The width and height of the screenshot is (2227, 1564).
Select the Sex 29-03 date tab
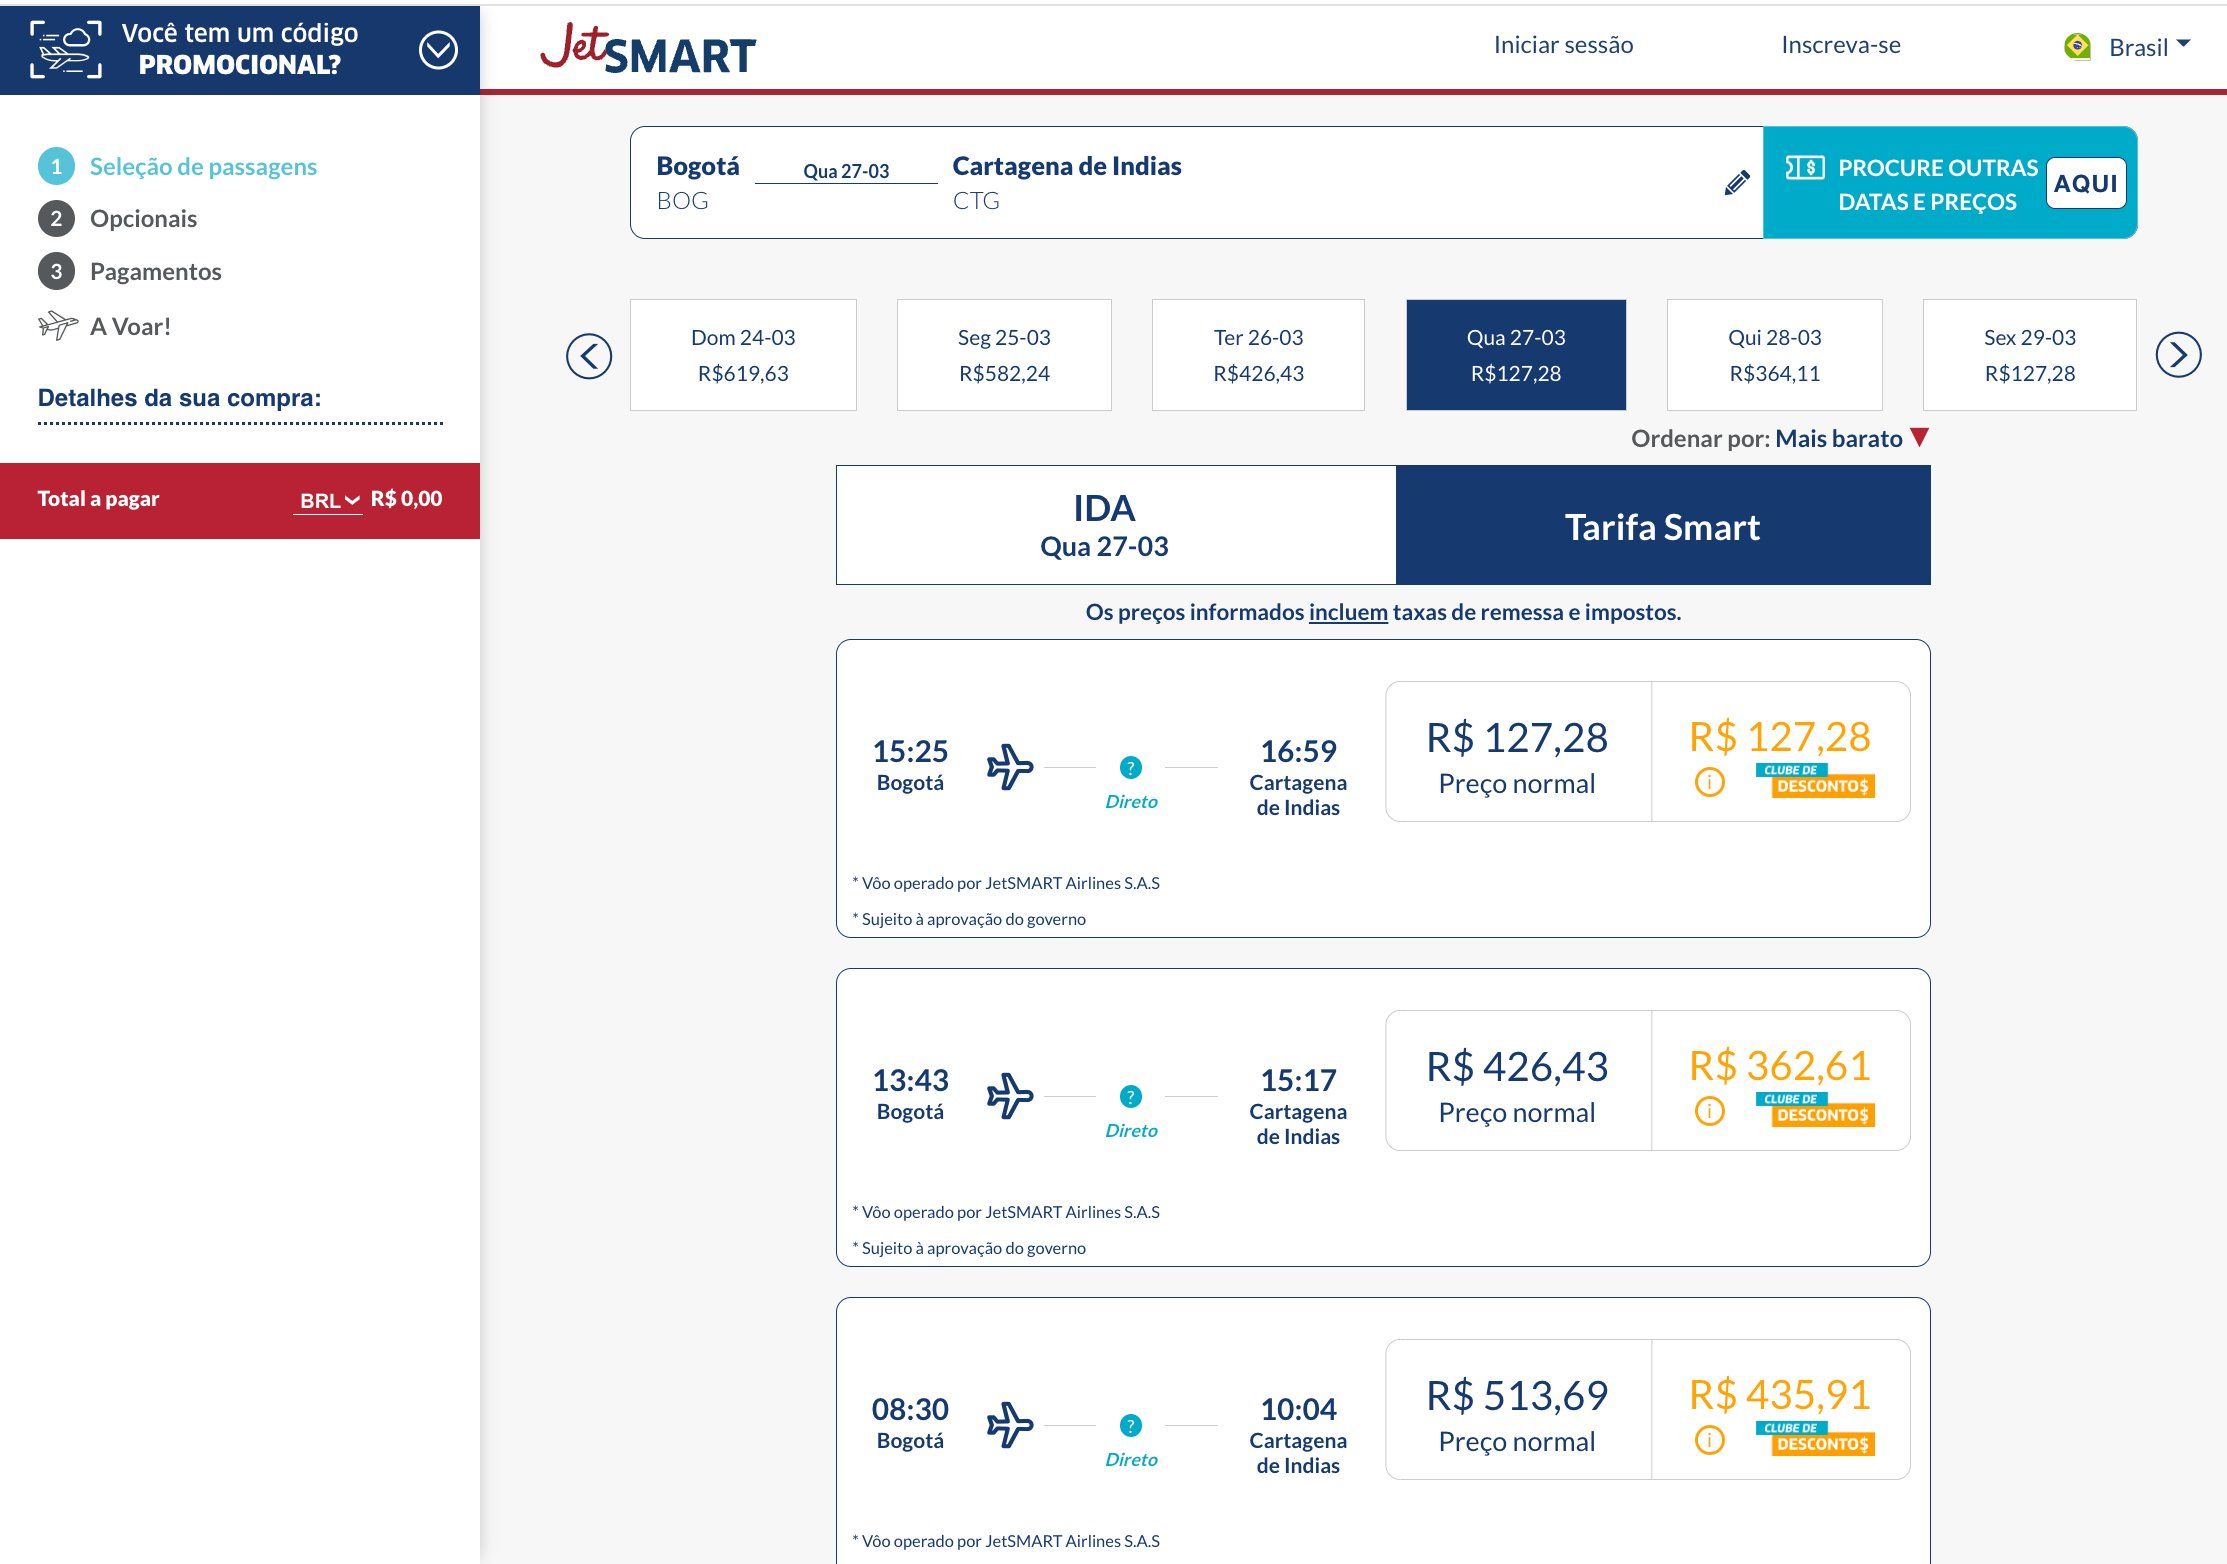tap(2029, 355)
